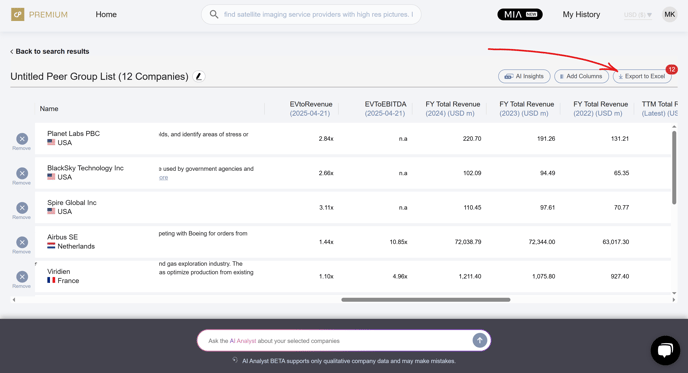Image resolution: width=688 pixels, height=373 pixels.
Task: Send question to AI Analyst arrow
Action: (480, 340)
